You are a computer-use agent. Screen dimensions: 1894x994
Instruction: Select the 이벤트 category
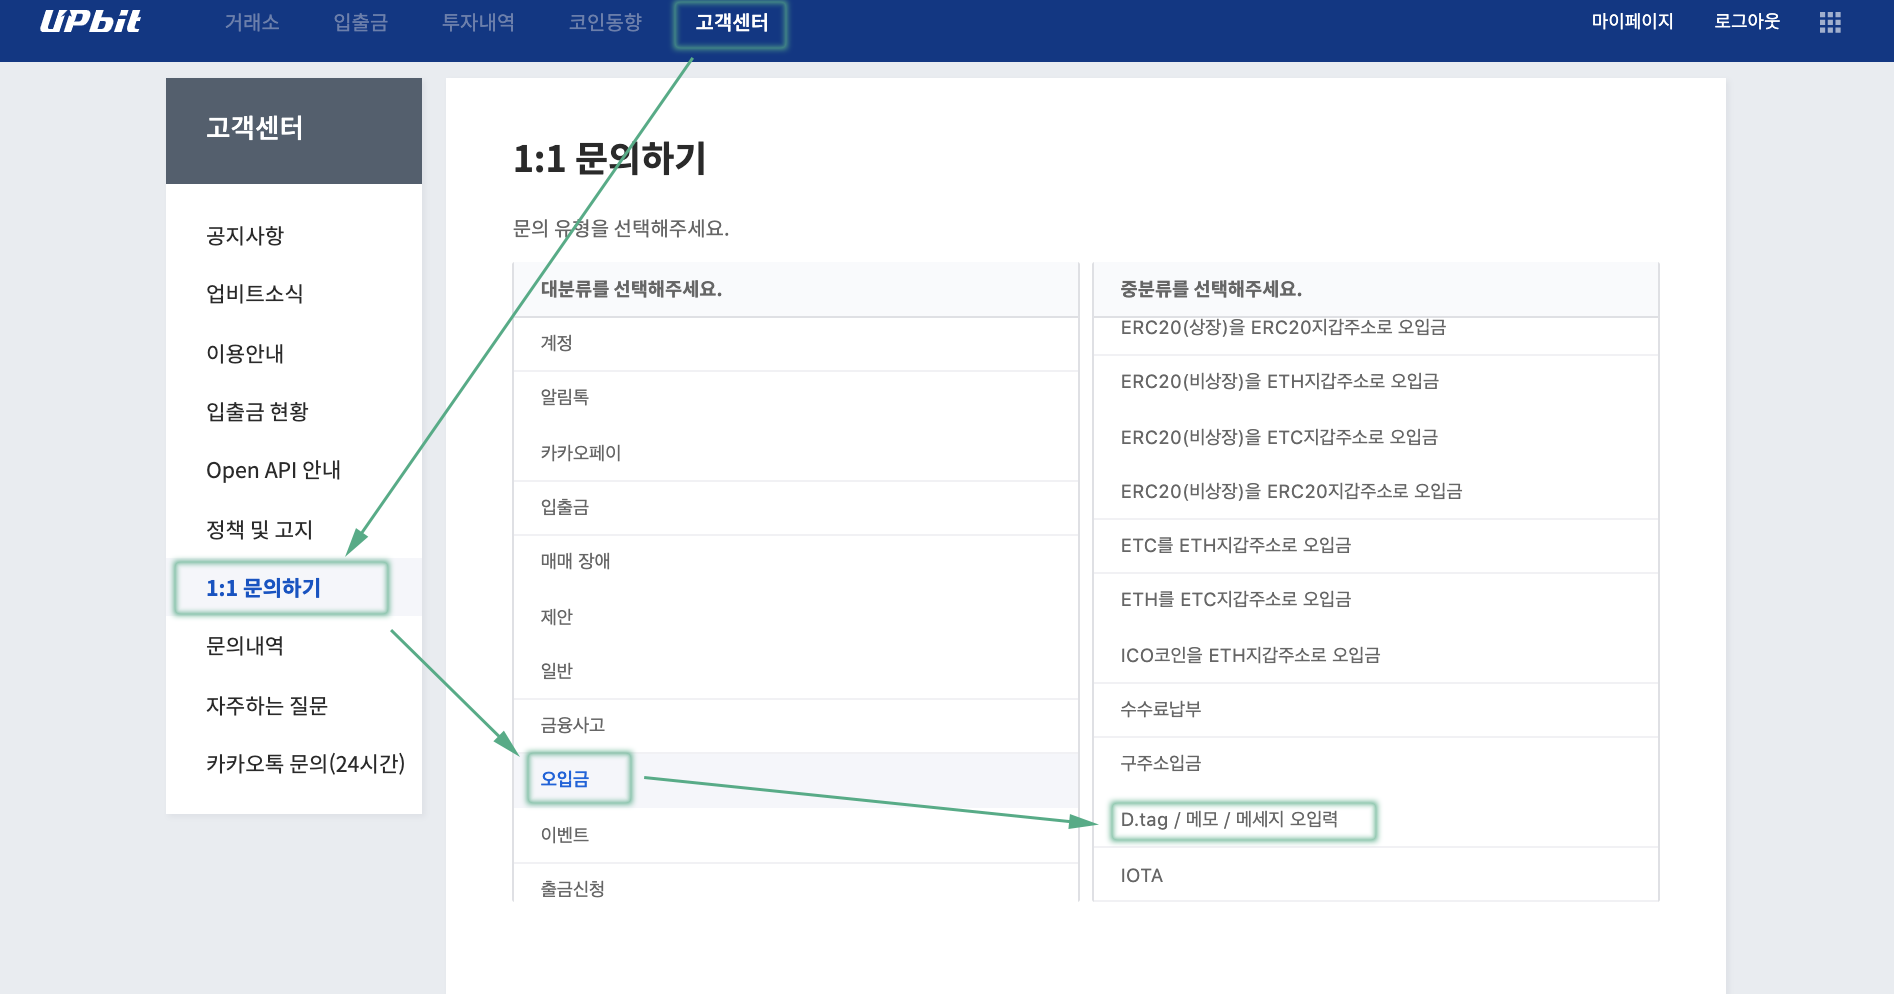click(796, 835)
